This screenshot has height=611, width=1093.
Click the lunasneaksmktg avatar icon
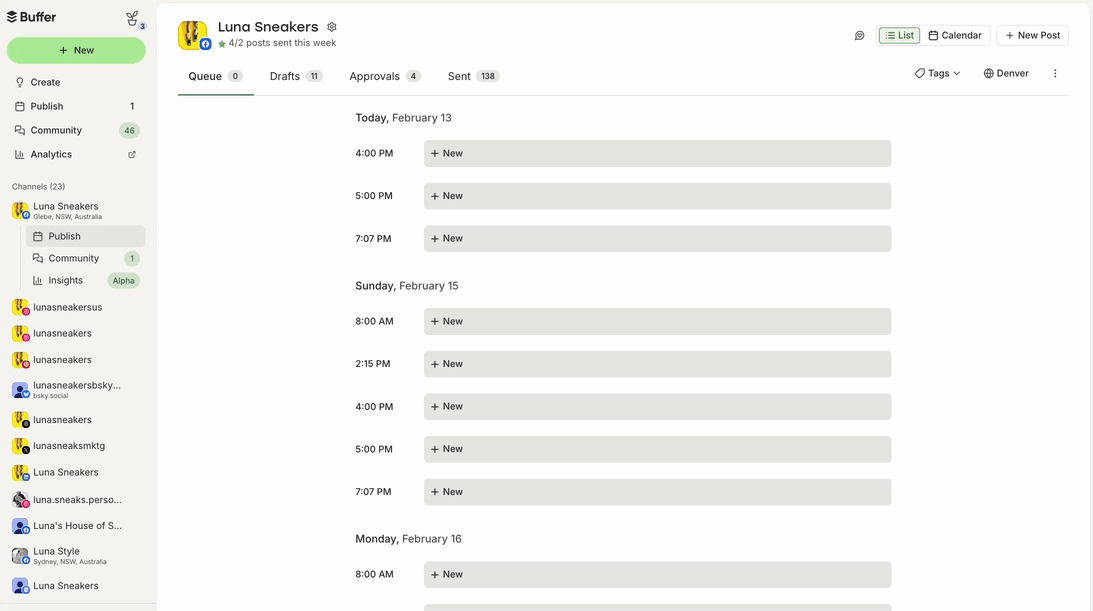coord(21,446)
